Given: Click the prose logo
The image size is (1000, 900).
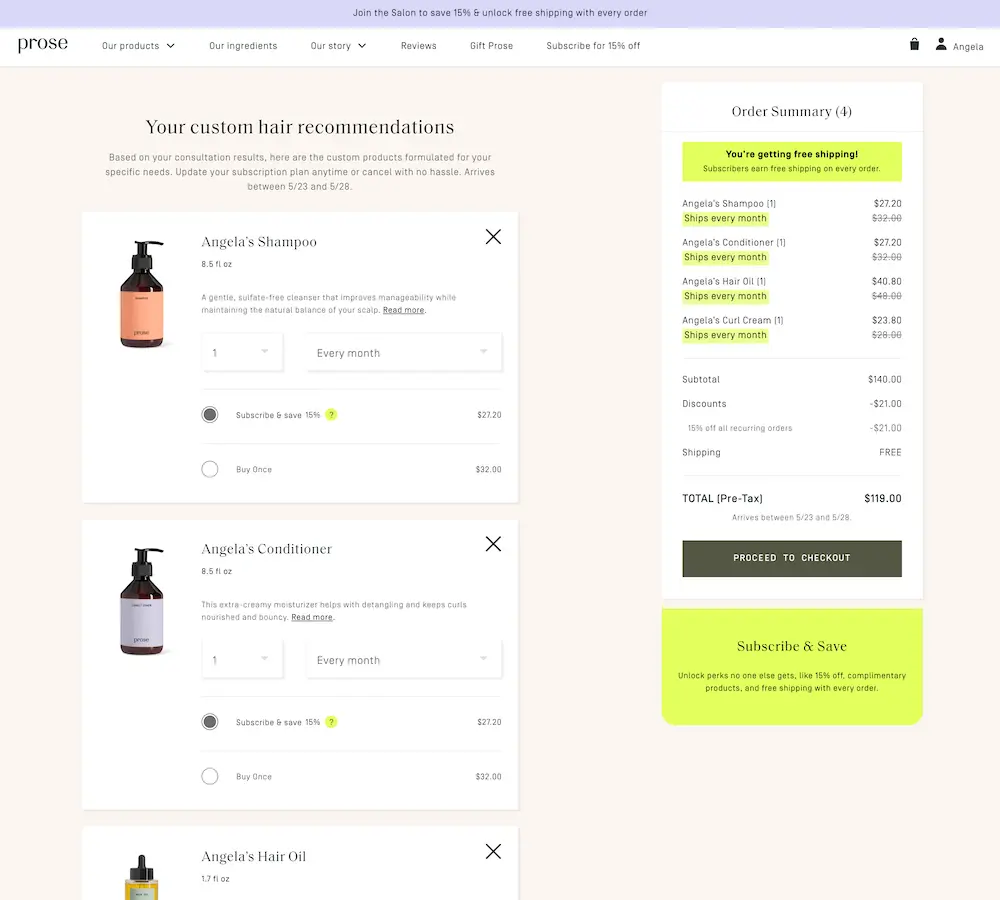Looking at the screenshot, I should pos(43,44).
